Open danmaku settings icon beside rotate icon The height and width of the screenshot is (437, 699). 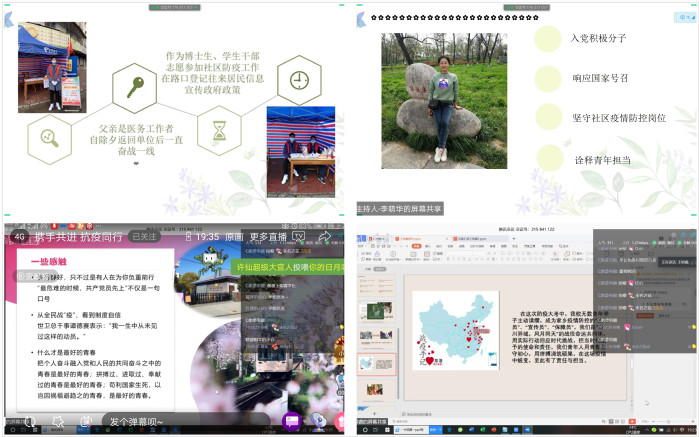click(x=58, y=422)
